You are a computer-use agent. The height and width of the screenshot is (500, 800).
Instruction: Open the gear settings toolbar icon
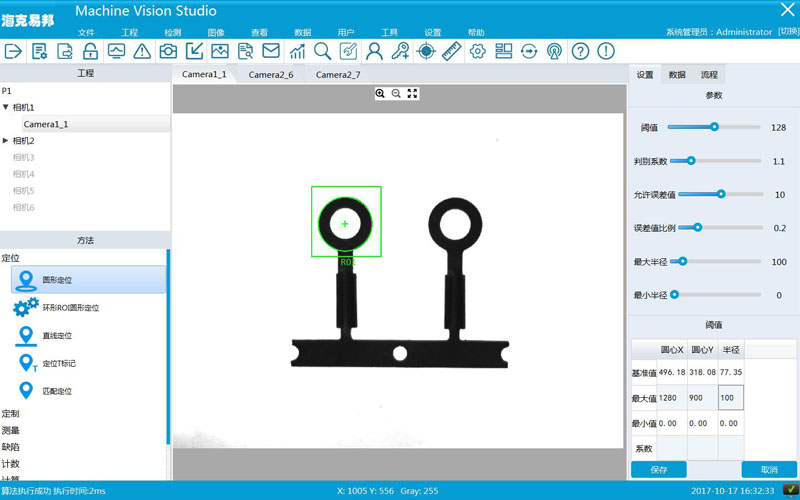pos(477,51)
